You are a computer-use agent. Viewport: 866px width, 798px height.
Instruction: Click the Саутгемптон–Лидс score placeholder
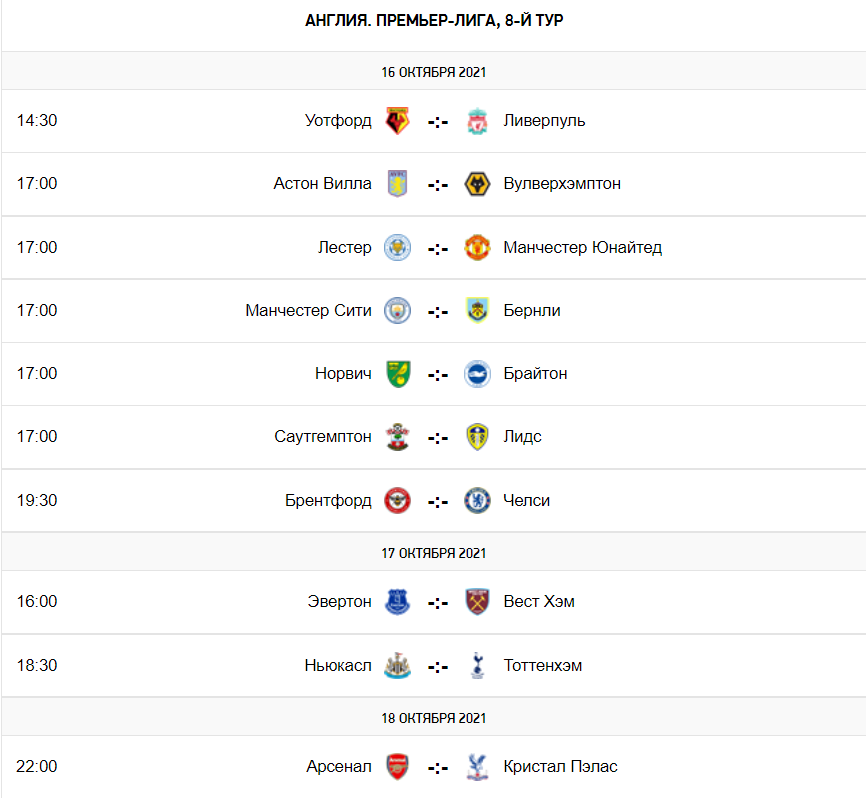[437, 437]
